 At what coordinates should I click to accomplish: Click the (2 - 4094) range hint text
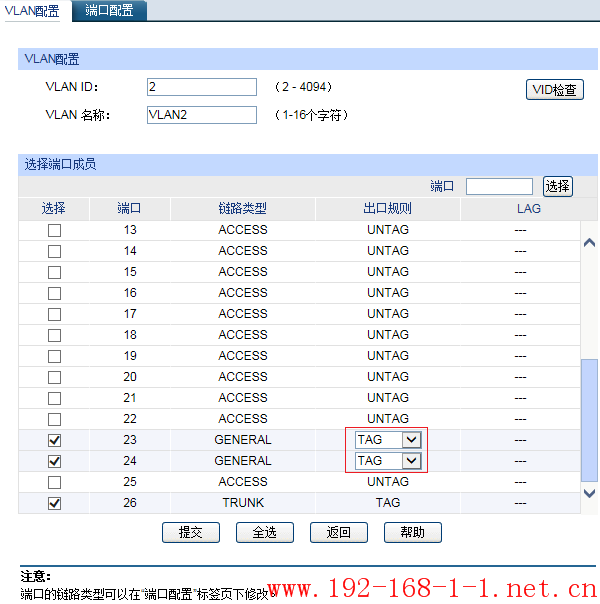tap(303, 87)
